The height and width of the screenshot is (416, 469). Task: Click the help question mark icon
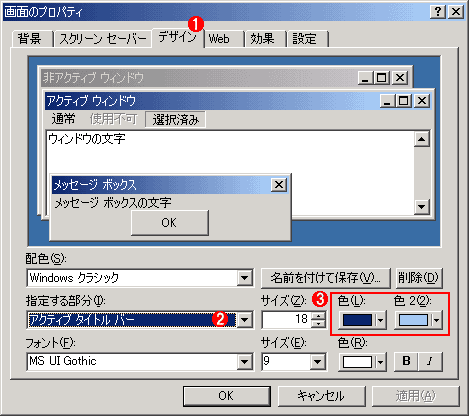(438, 12)
